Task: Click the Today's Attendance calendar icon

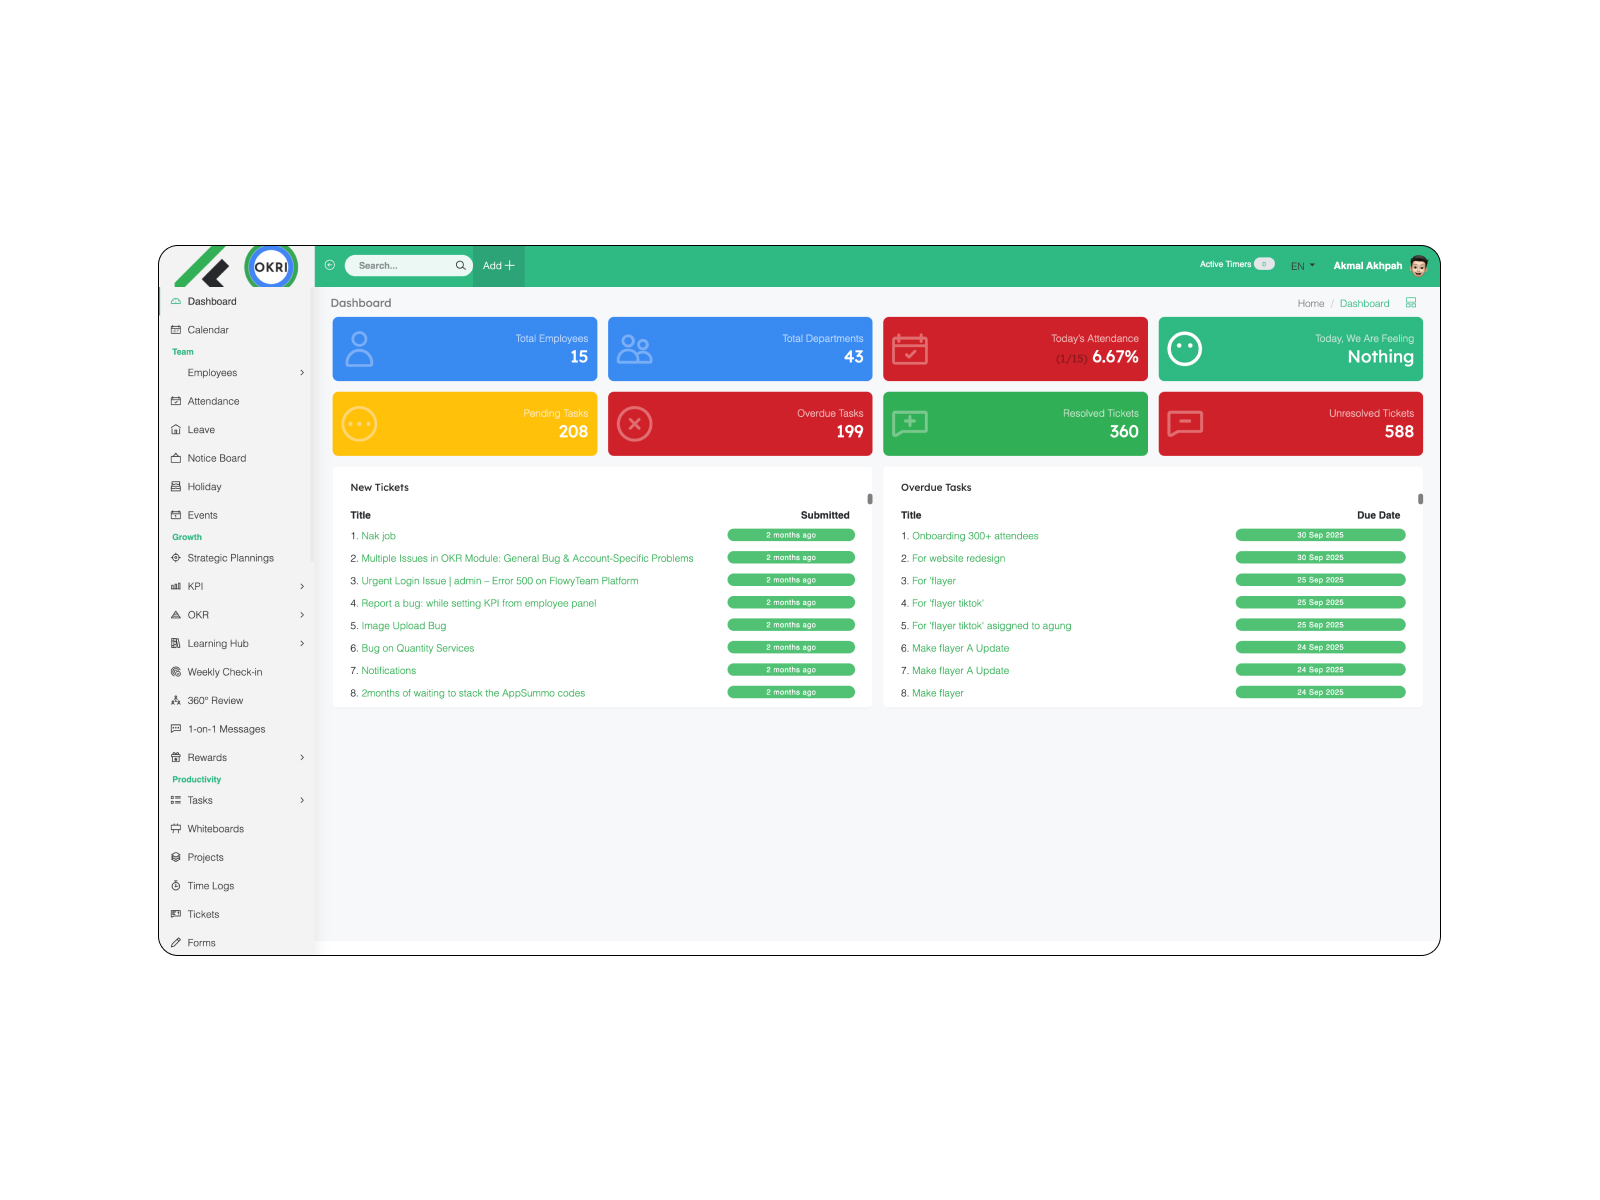Action: point(910,349)
